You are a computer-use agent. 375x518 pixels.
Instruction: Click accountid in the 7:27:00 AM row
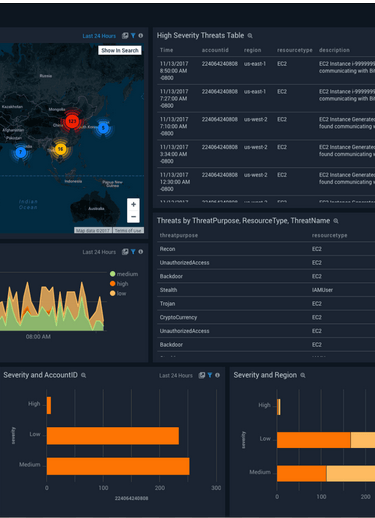point(220,91)
